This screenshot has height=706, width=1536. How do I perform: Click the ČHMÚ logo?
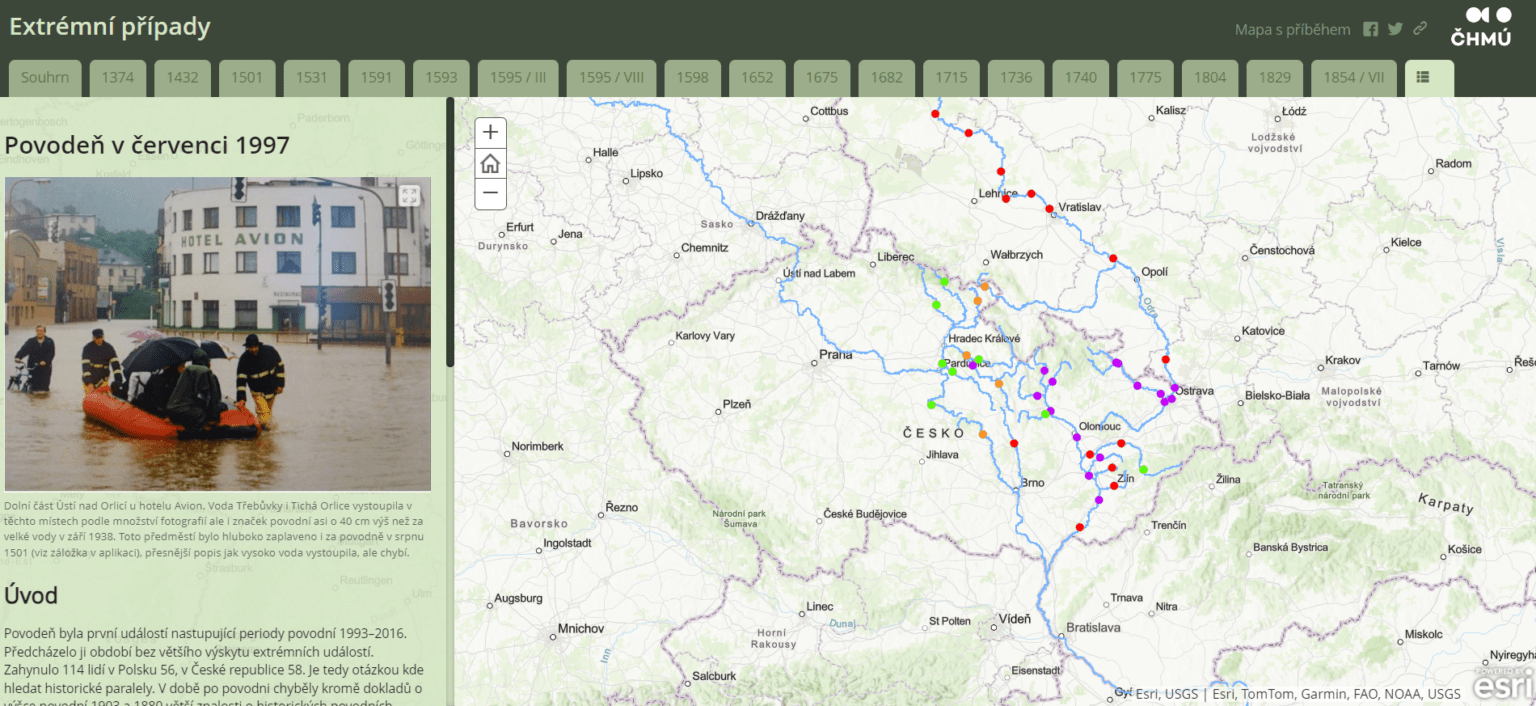tap(1480, 25)
